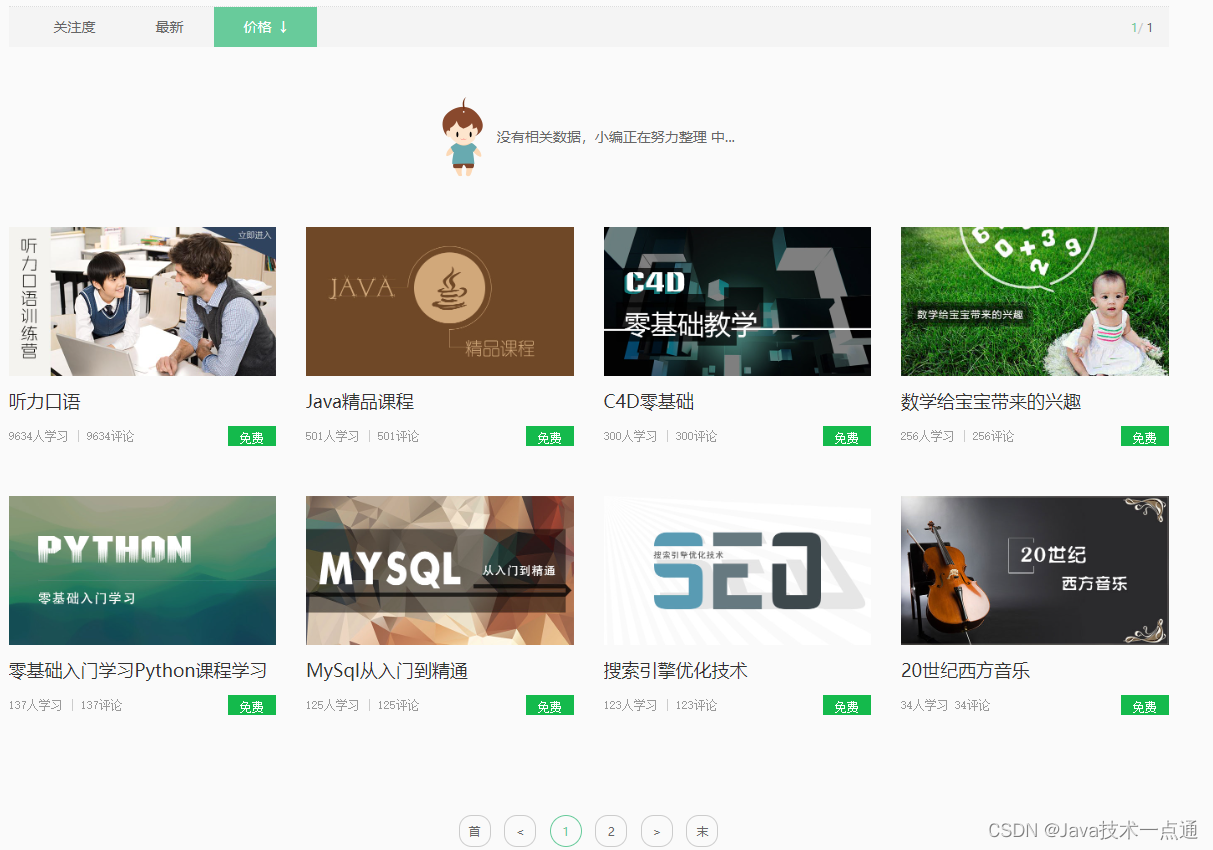This screenshot has height=850, width=1213.
Task: Open page 2 of course list
Action: tap(611, 831)
